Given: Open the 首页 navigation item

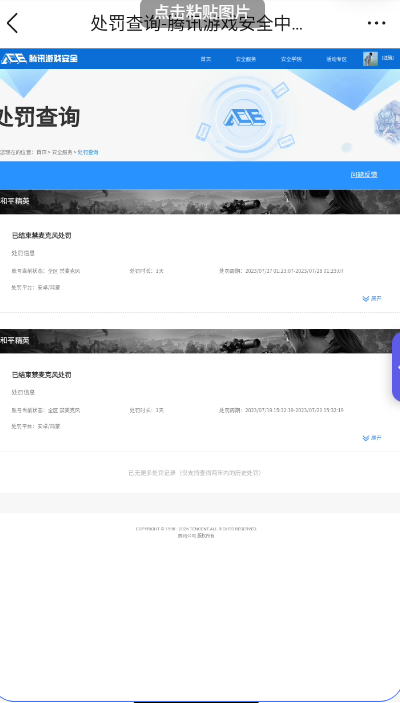Looking at the screenshot, I should pyautogui.click(x=205, y=59).
